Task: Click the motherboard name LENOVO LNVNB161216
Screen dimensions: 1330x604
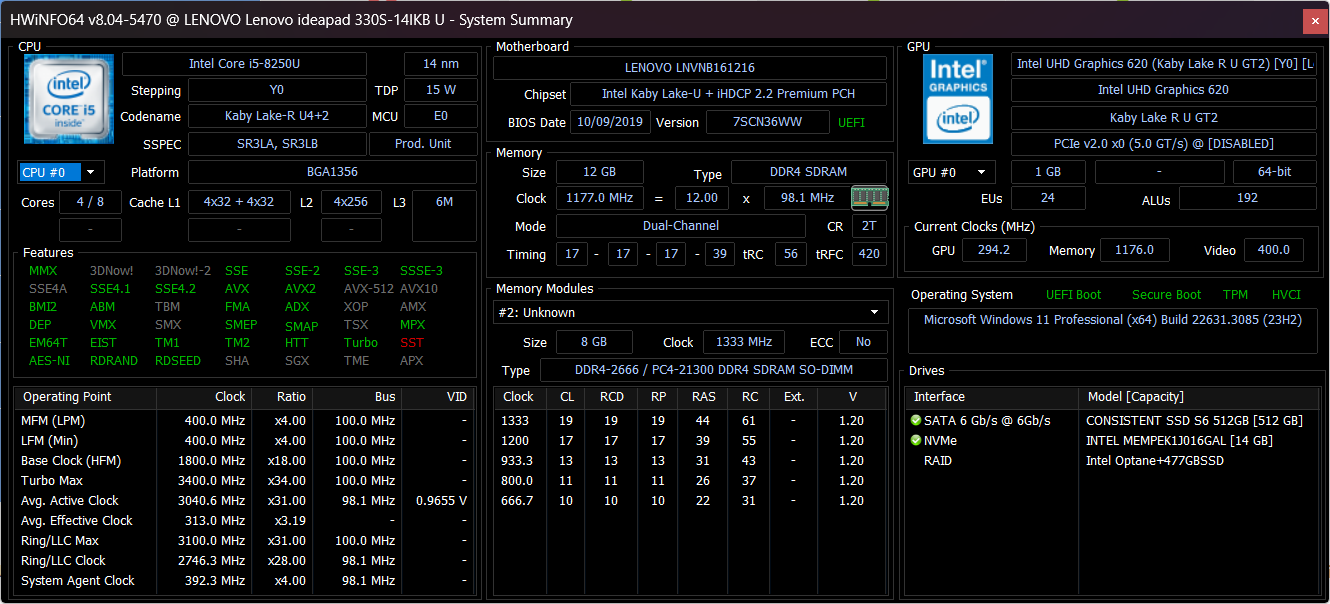Action: tap(690, 68)
